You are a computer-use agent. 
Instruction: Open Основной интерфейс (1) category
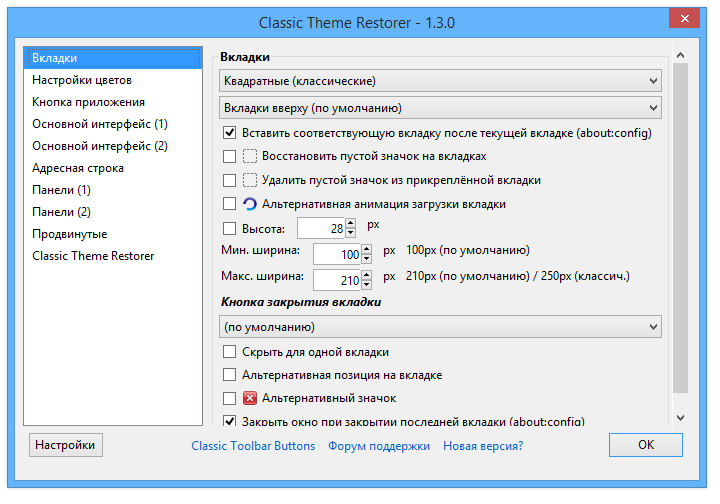coord(113,124)
